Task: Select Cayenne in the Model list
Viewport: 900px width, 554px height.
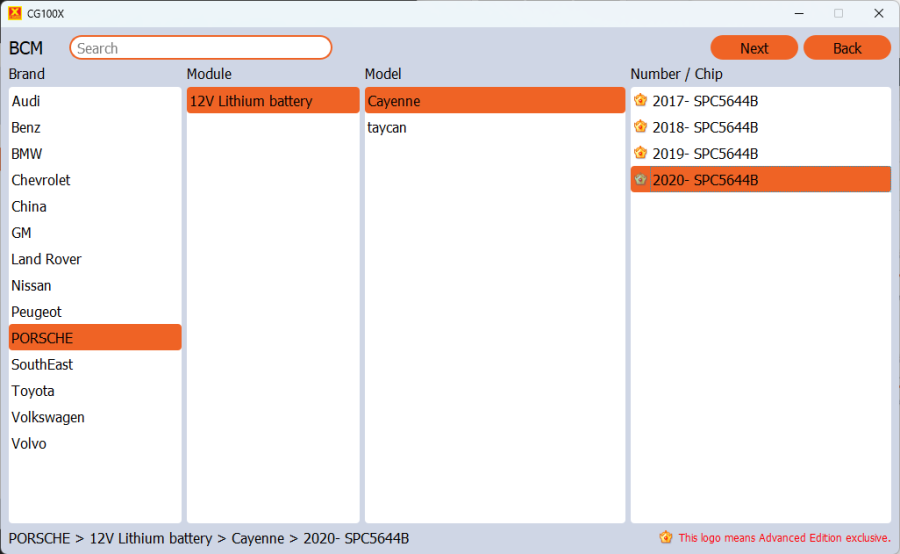Action: [x=394, y=101]
